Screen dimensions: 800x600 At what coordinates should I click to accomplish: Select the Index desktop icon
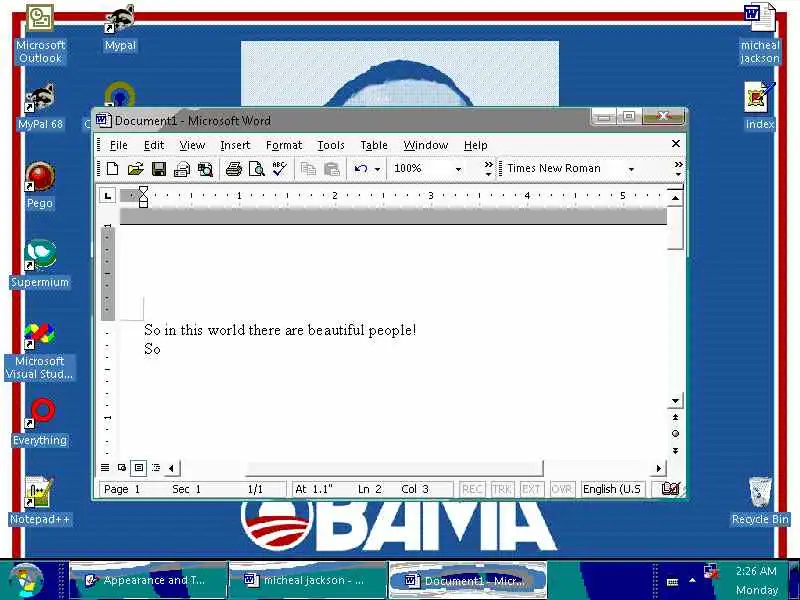click(760, 106)
